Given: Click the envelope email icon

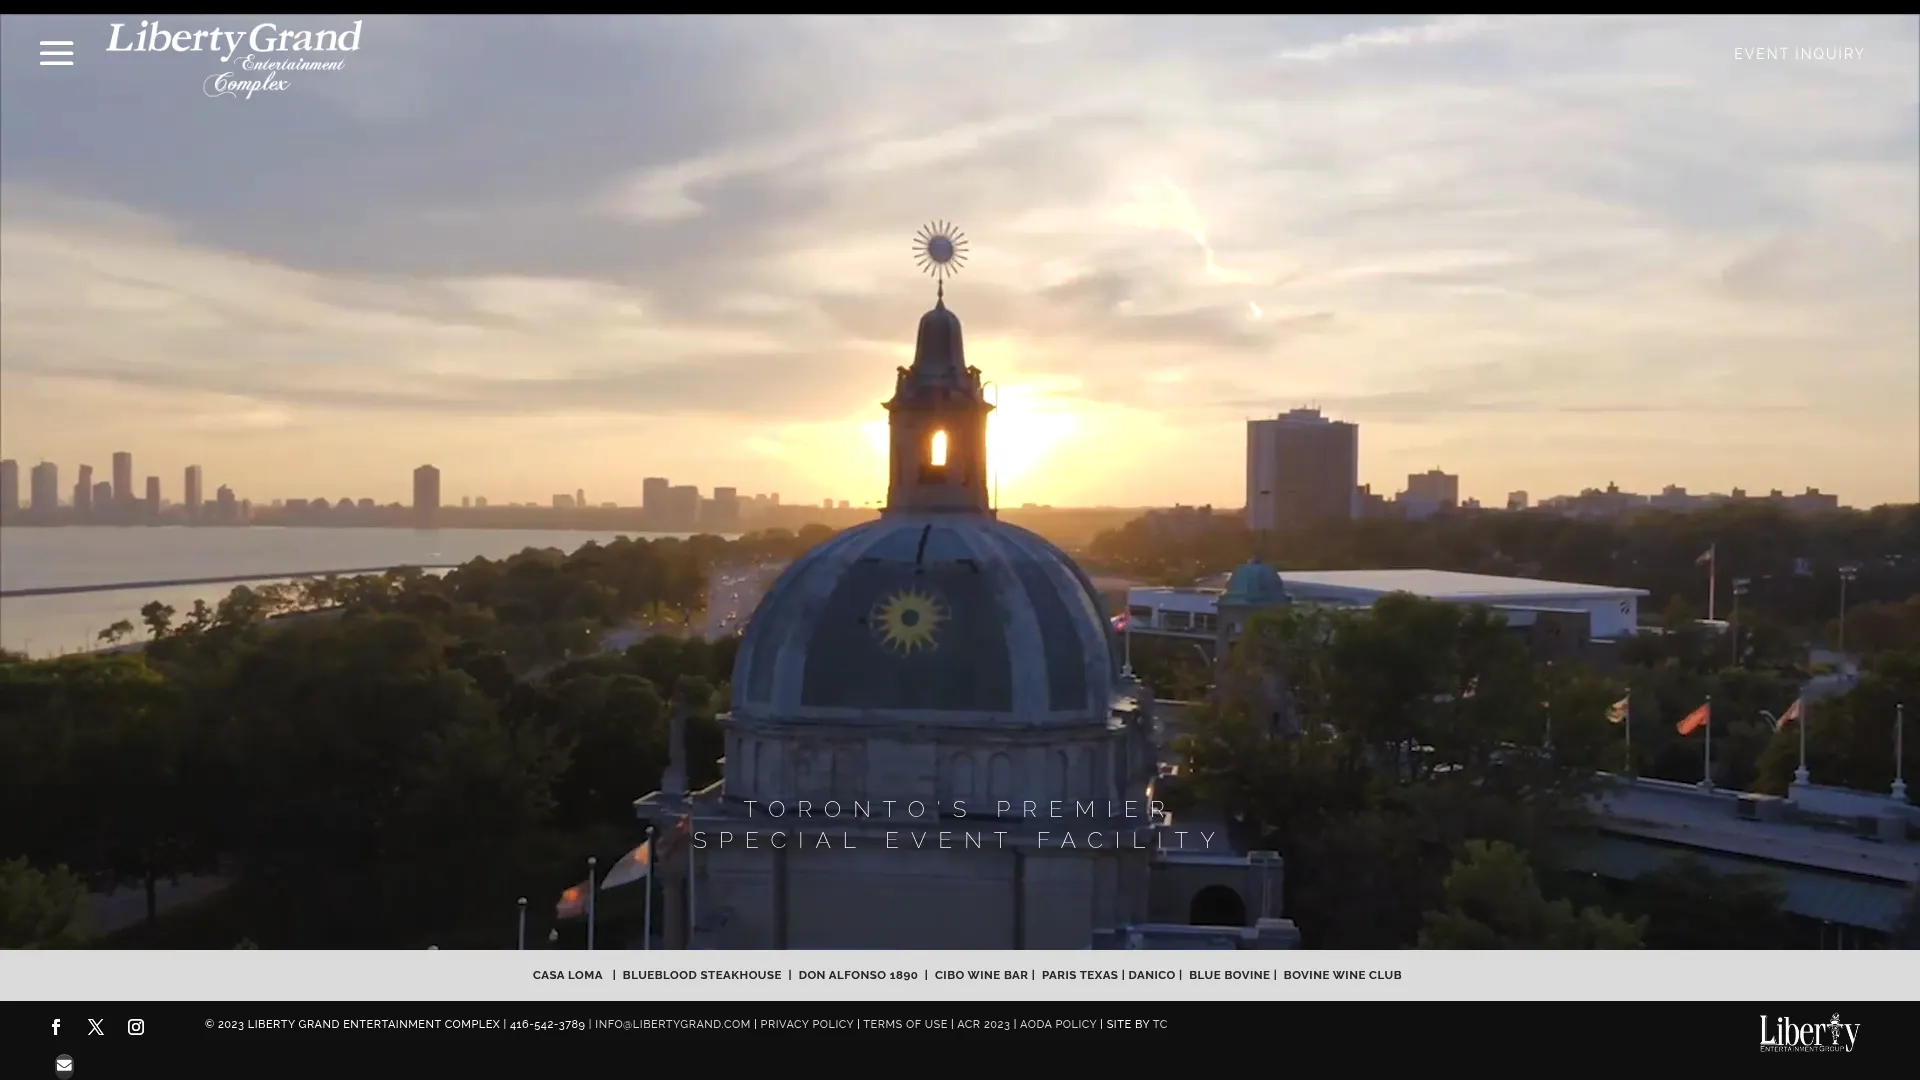Looking at the screenshot, I should tap(63, 1064).
